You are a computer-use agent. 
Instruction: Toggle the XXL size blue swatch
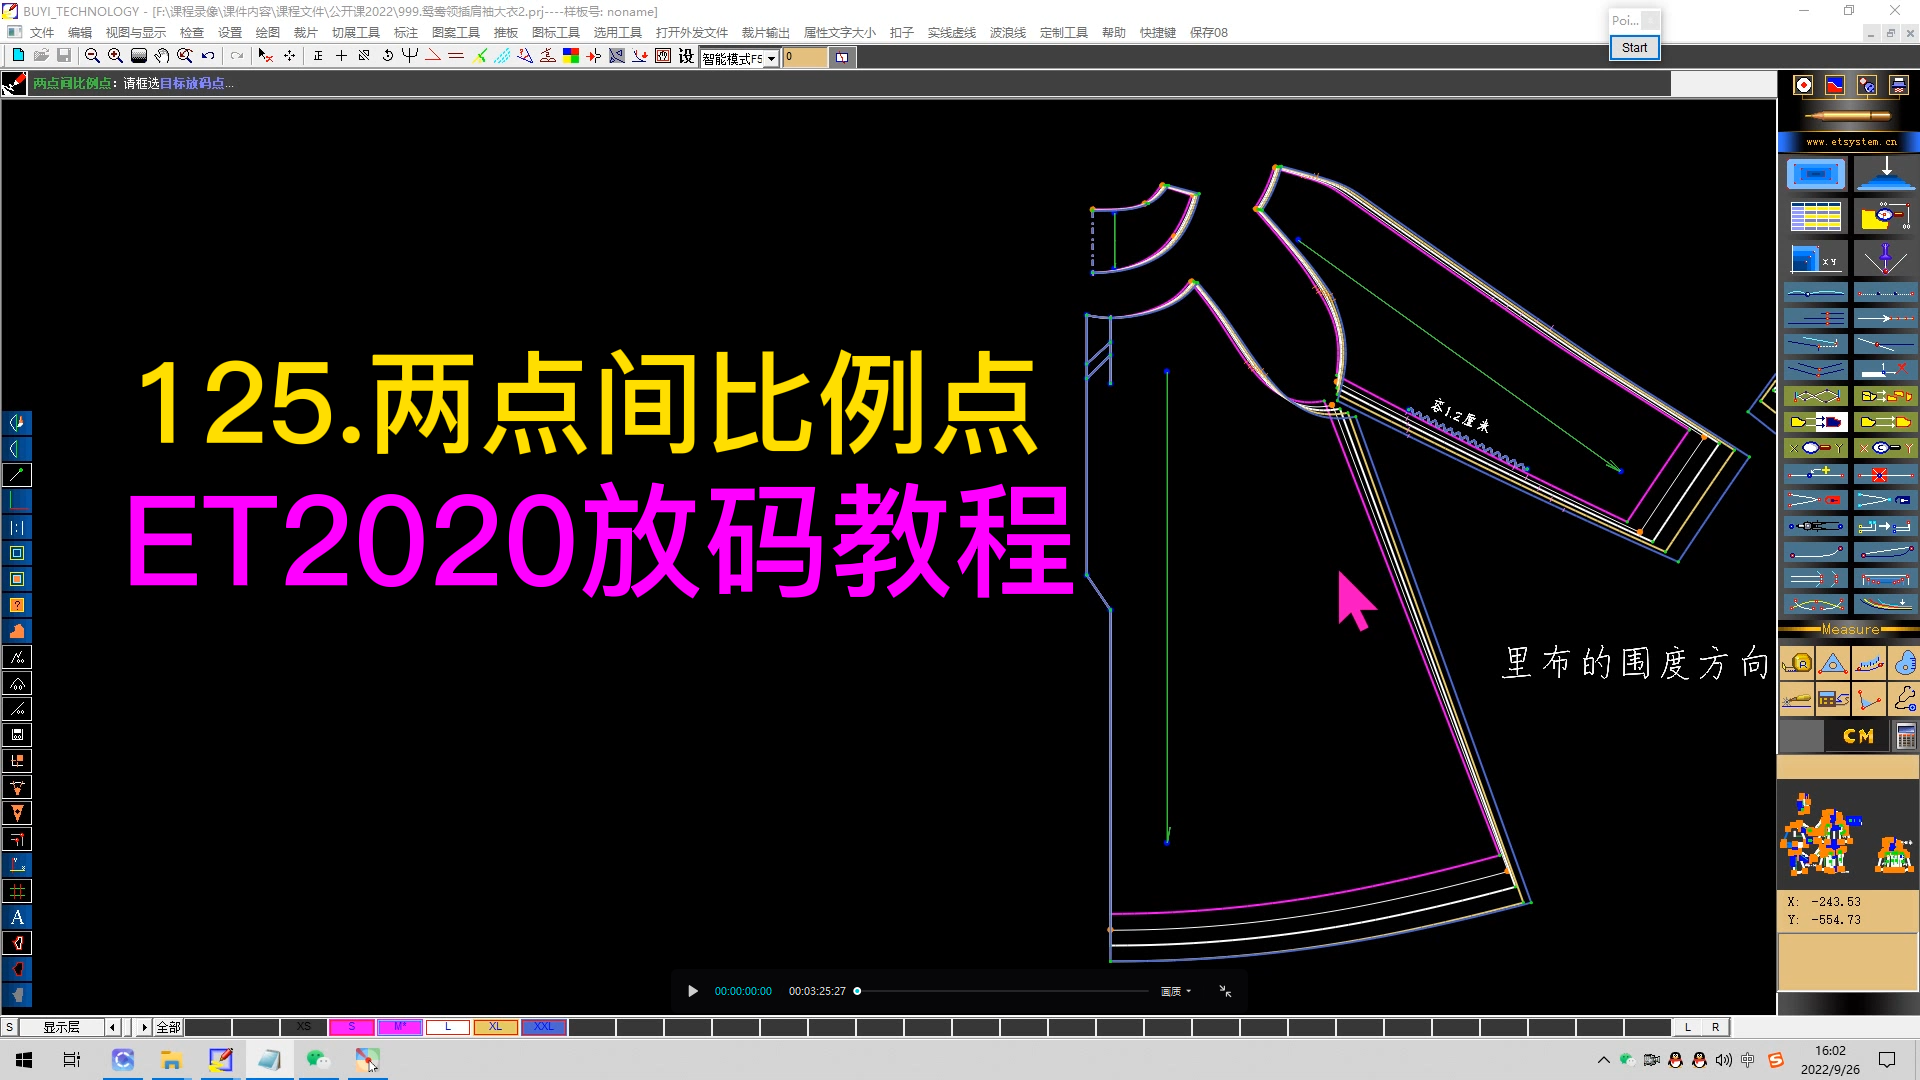pyautogui.click(x=544, y=1027)
